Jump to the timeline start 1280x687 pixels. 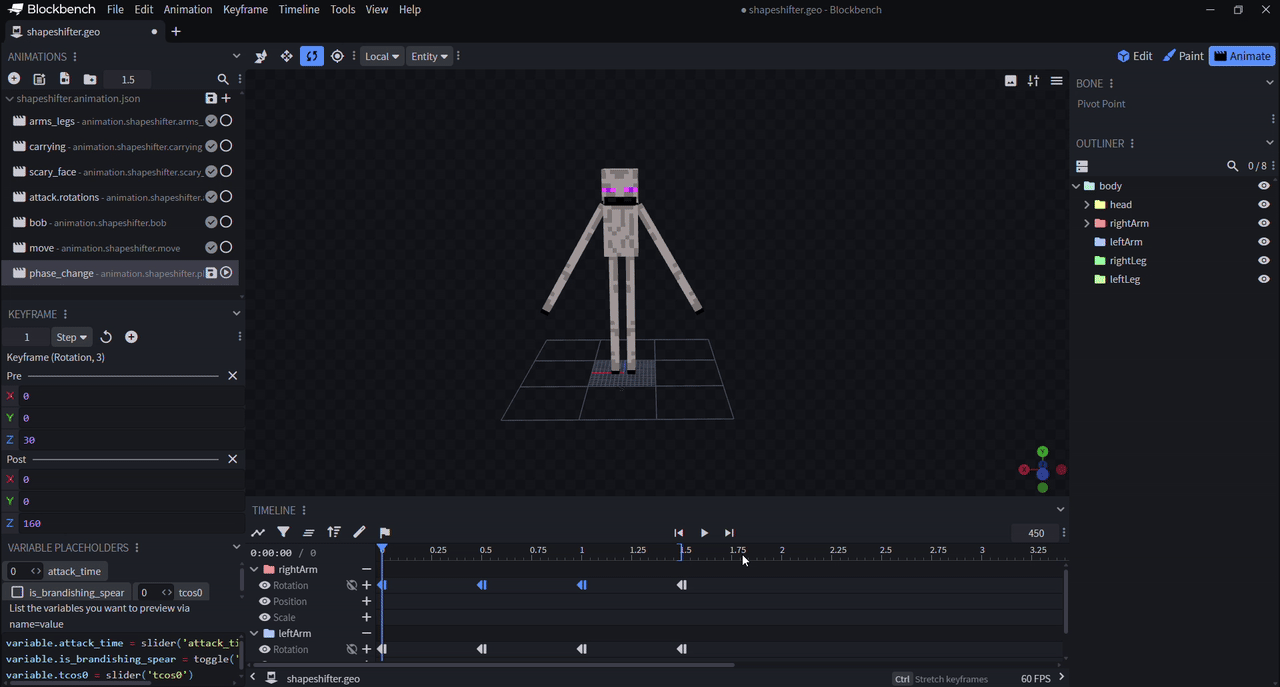[678, 533]
